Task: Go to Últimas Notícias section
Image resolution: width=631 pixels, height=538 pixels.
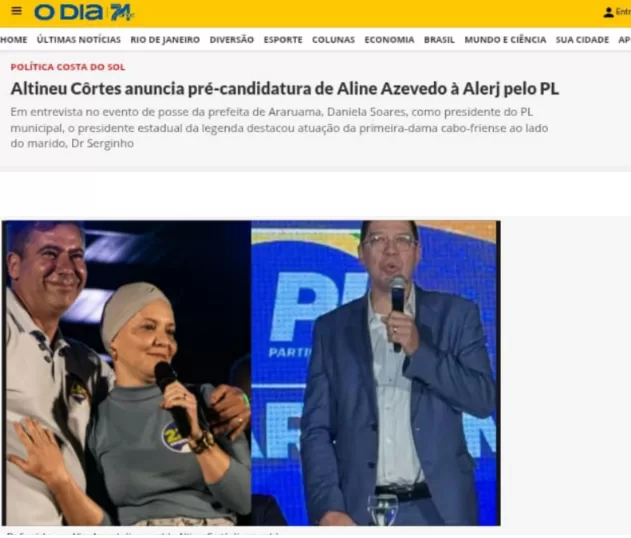Action: 79,40
